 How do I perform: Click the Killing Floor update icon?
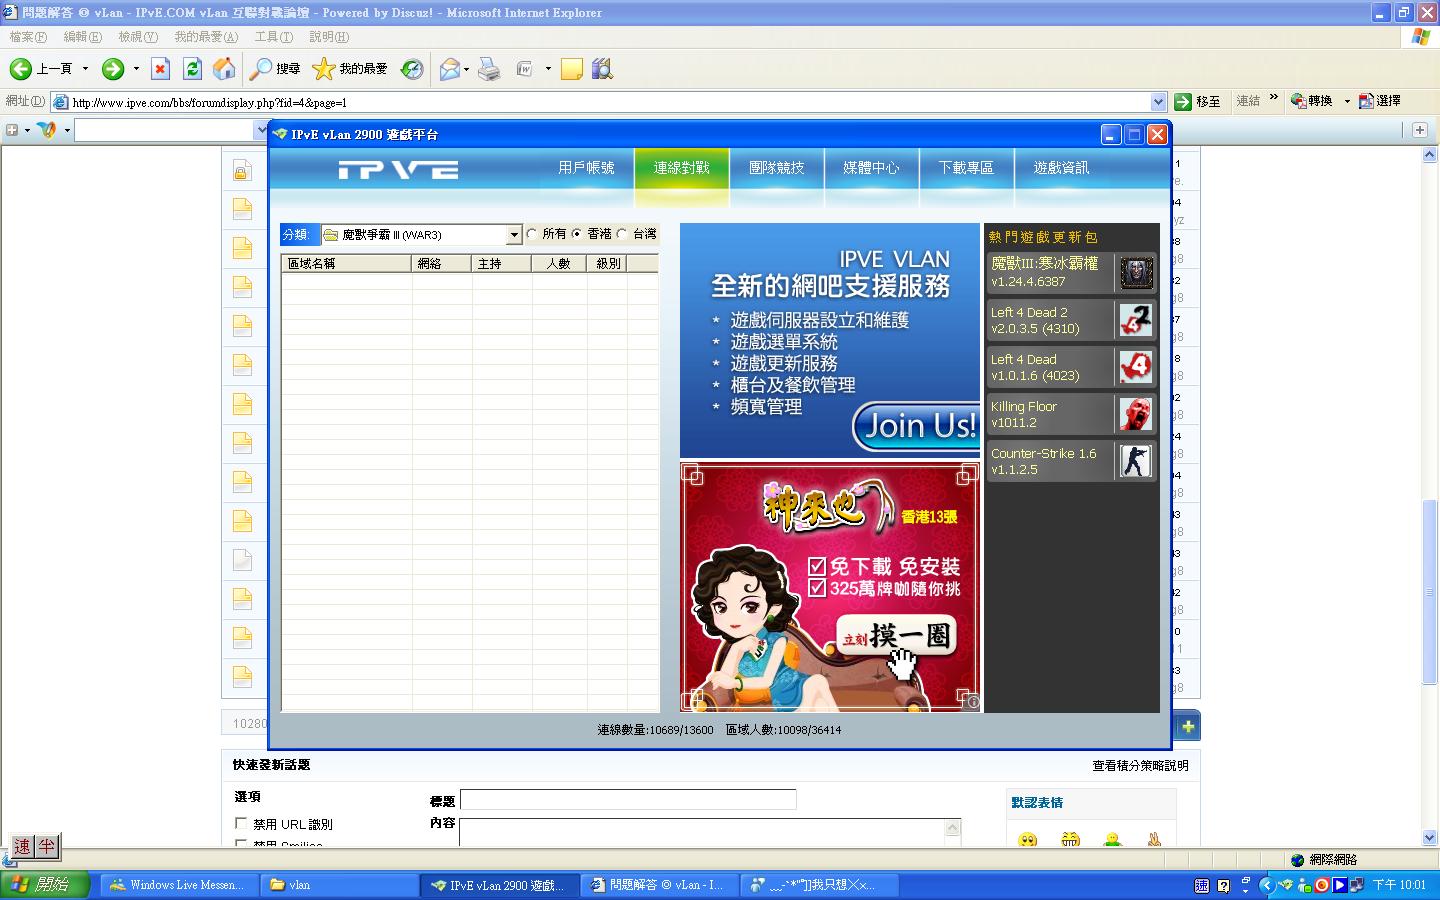pos(1136,414)
